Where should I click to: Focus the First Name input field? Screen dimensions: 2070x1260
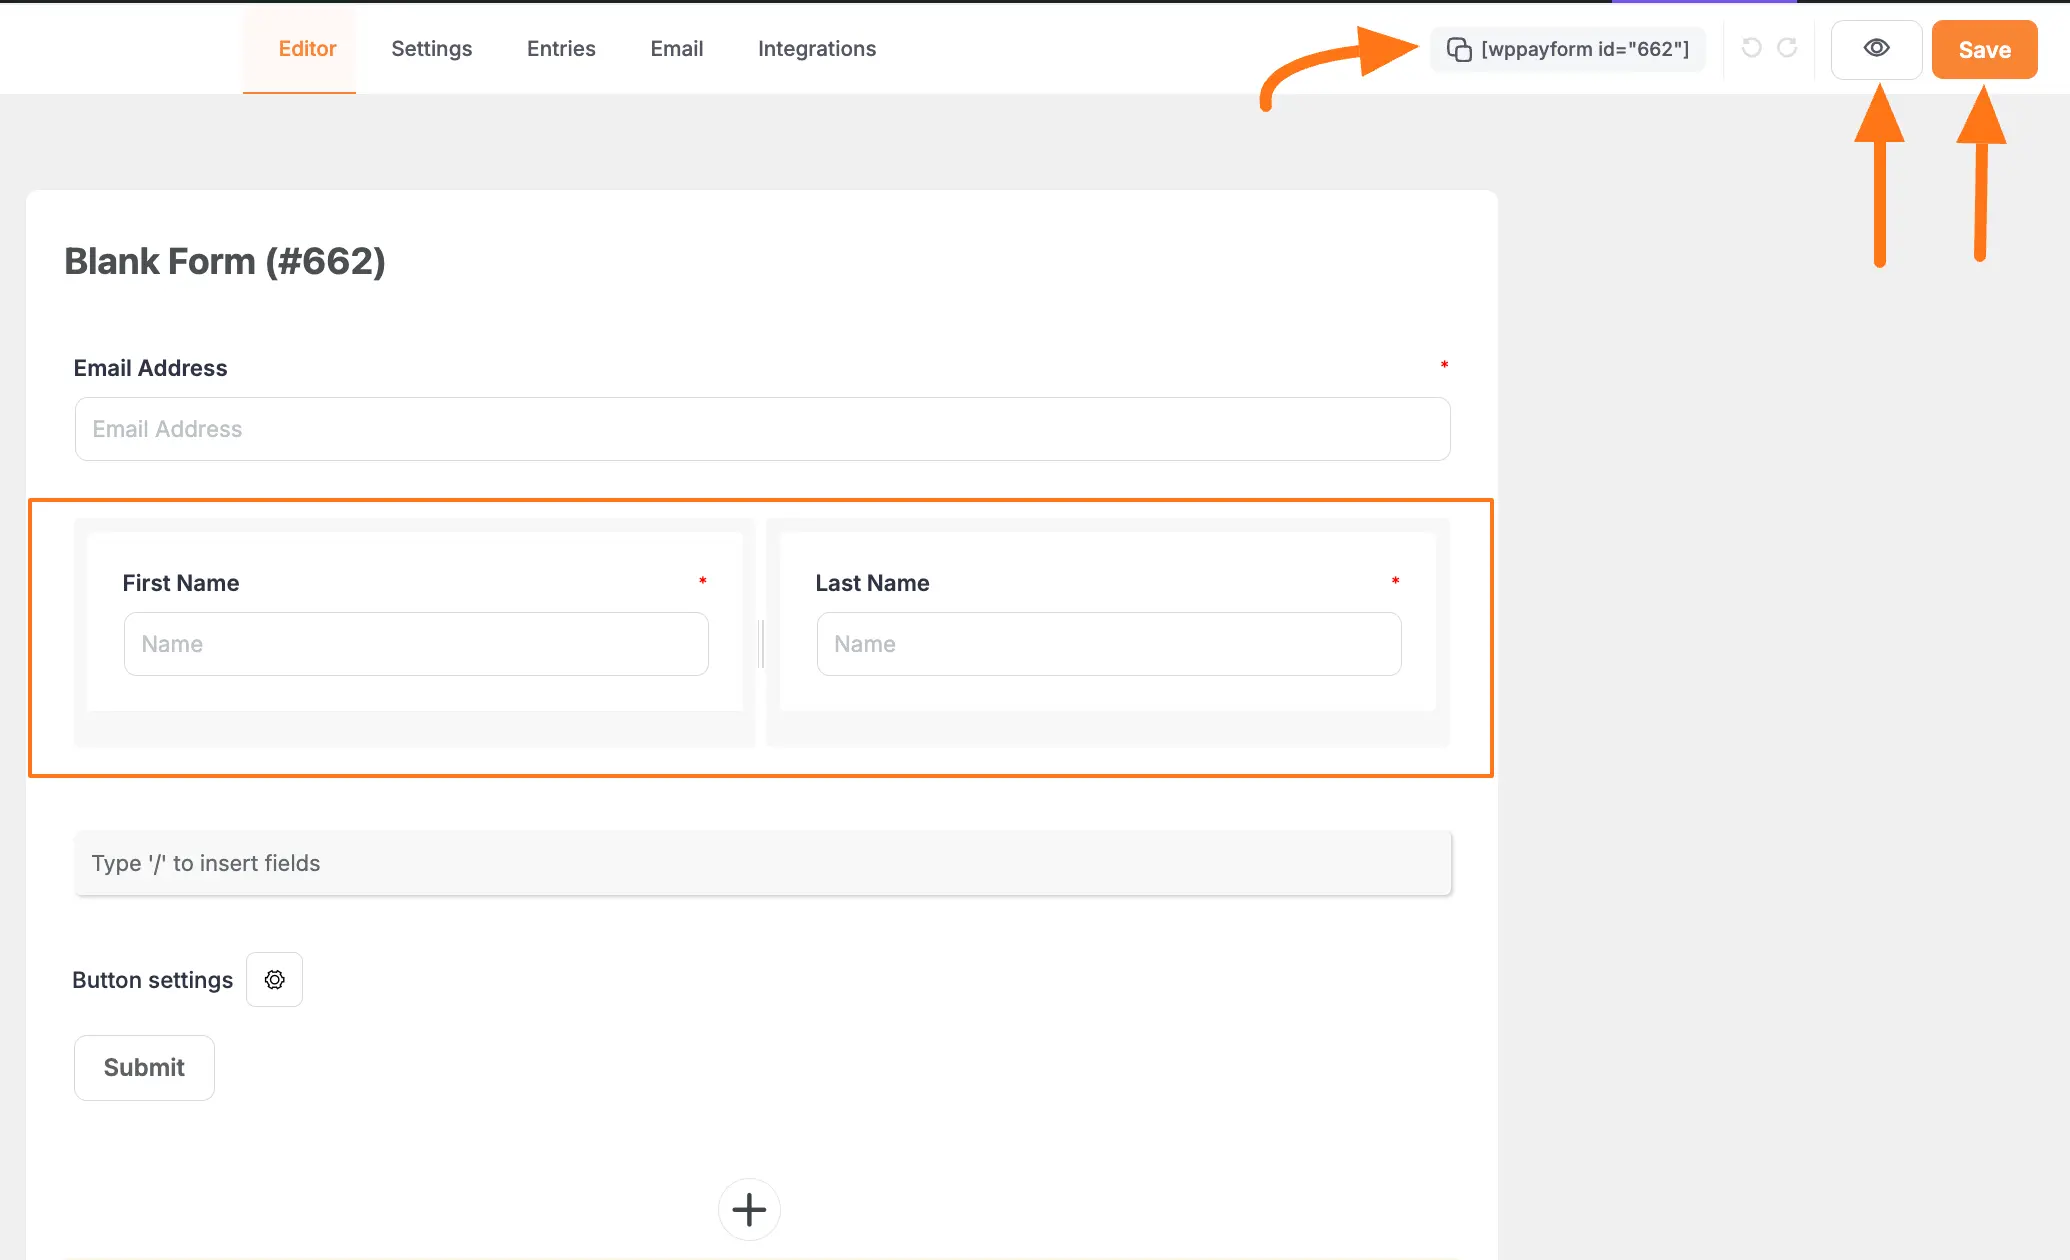416,644
